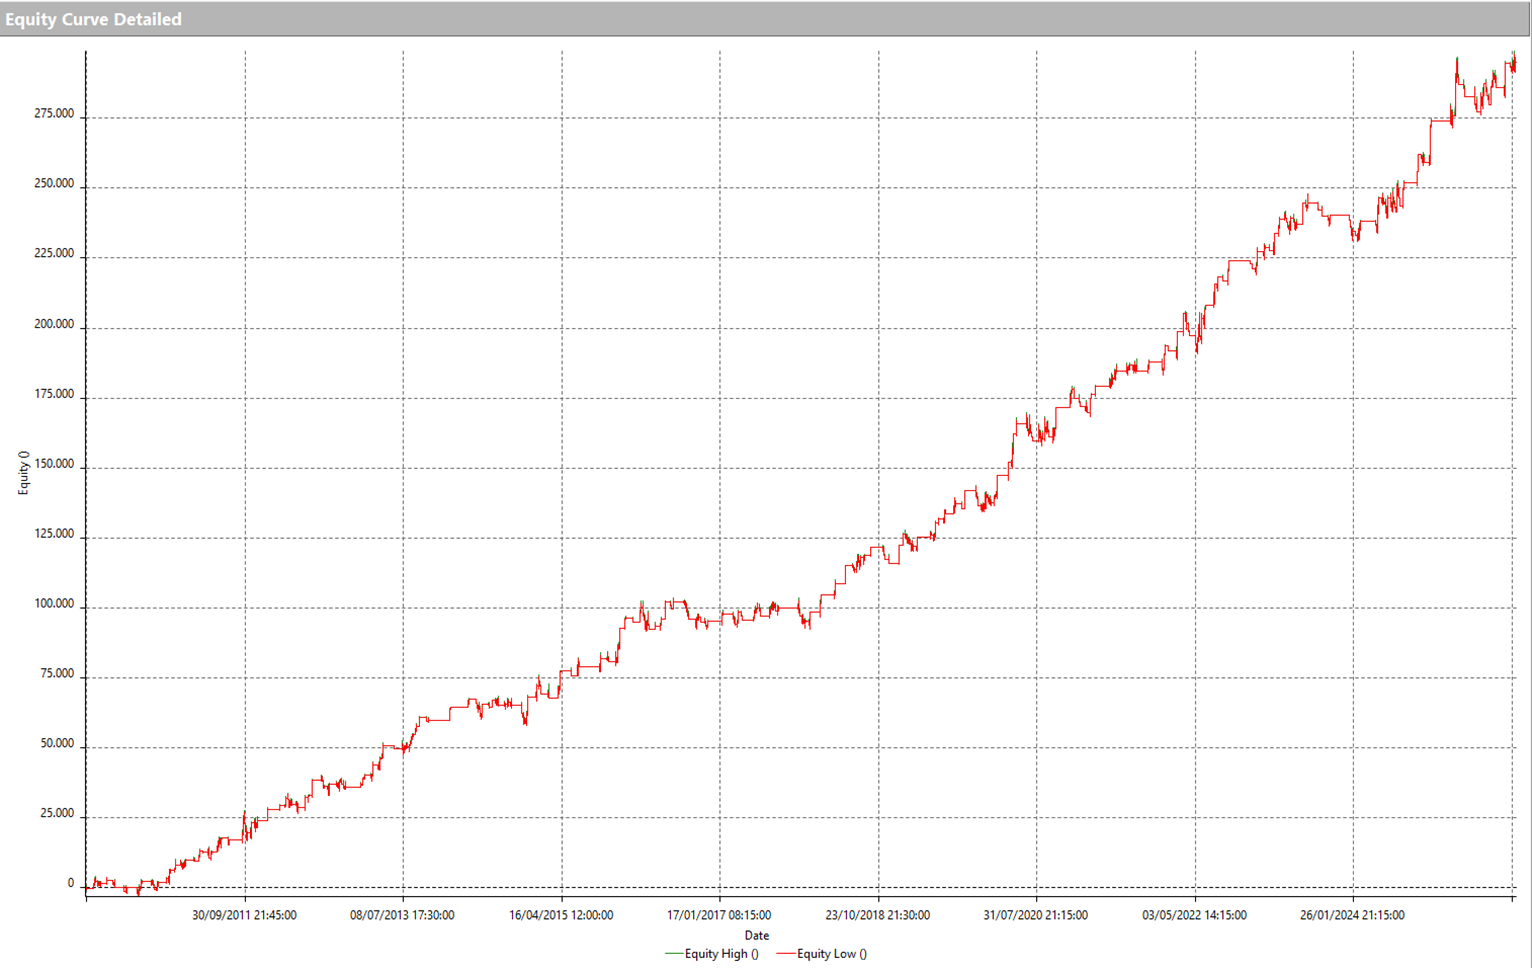Image resolution: width=1532 pixels, height=968 pixels.
Task: Select the vertical Equity () axis title
Action: tap(23, 472)
